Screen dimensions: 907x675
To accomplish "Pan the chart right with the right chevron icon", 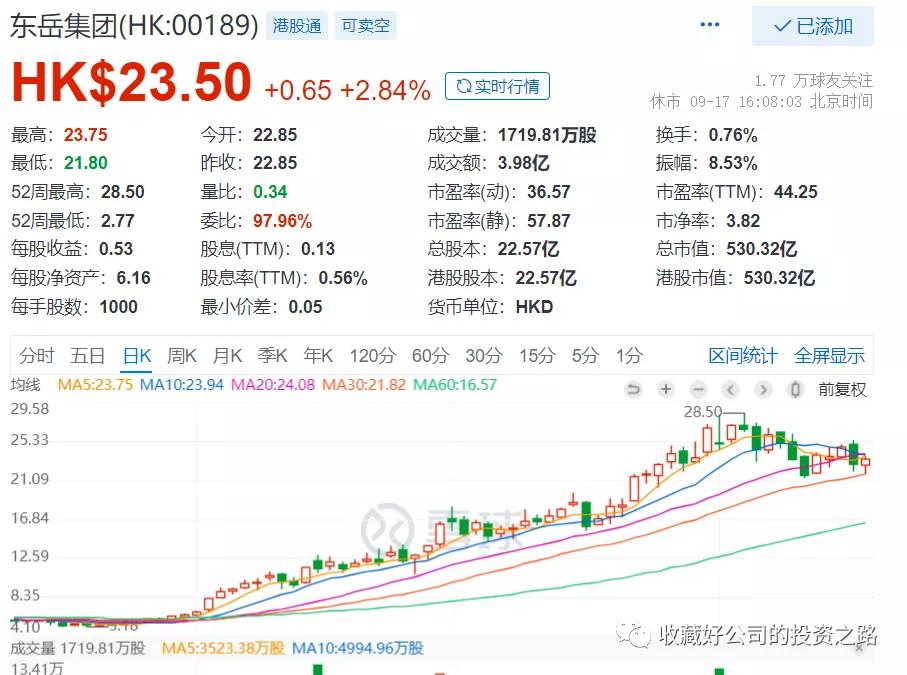I will 763,389.
